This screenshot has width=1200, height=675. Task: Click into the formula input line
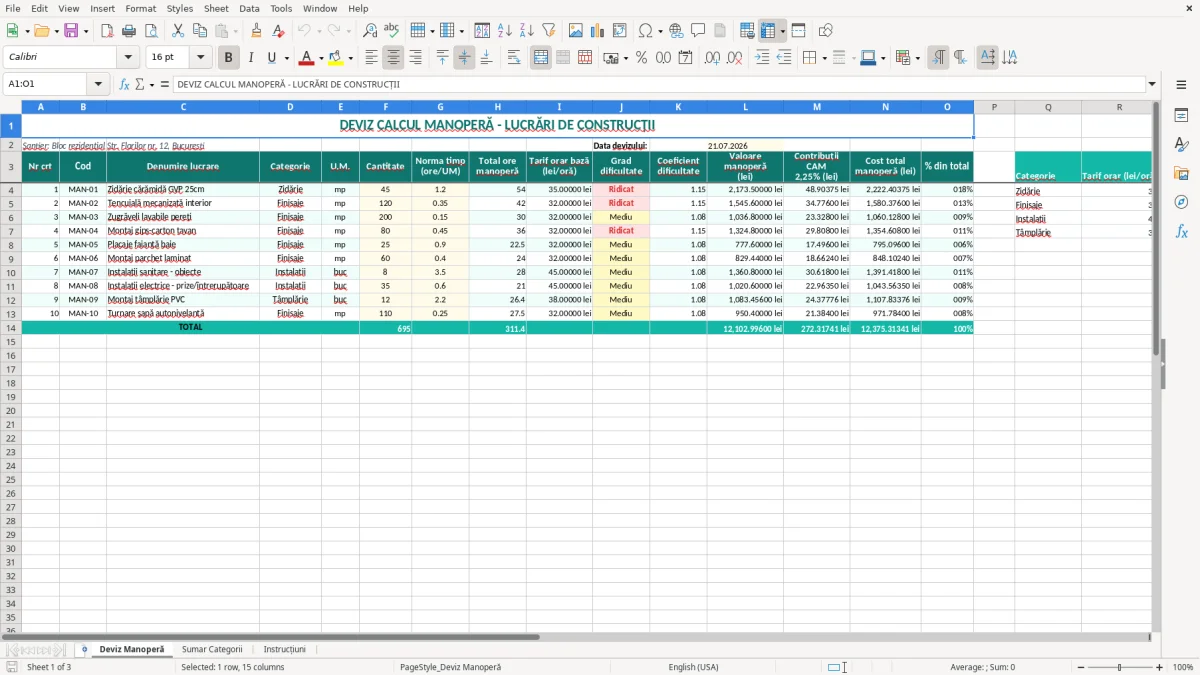[x=658, y=84]
